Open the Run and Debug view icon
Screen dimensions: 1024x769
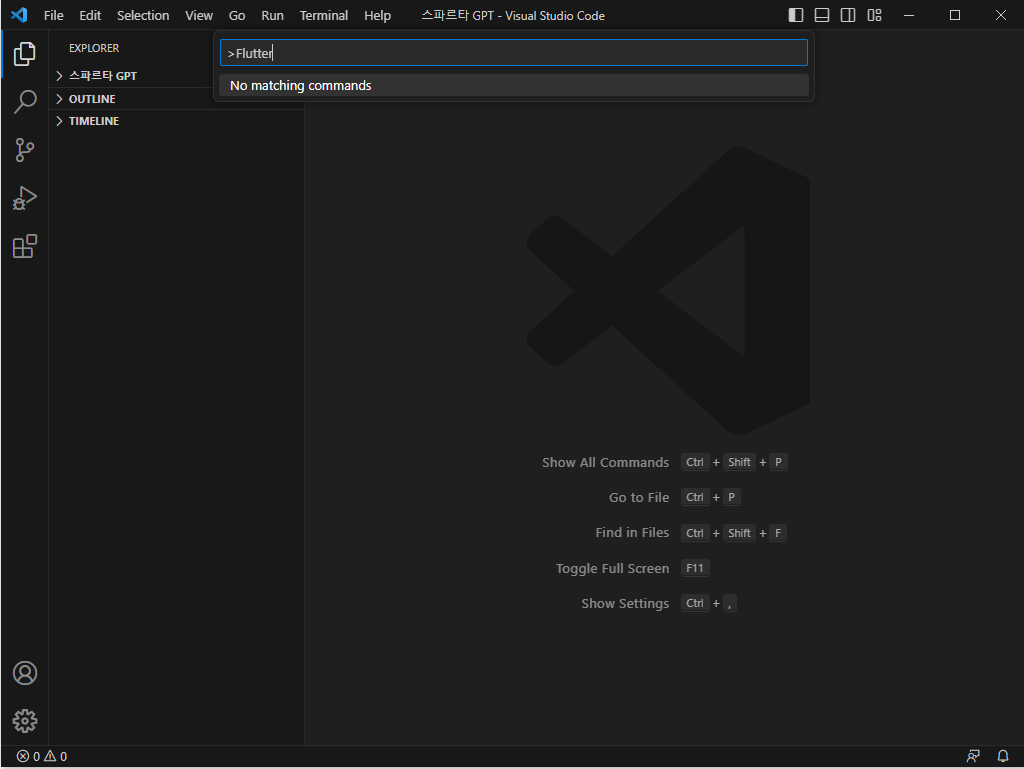[25, 198]
